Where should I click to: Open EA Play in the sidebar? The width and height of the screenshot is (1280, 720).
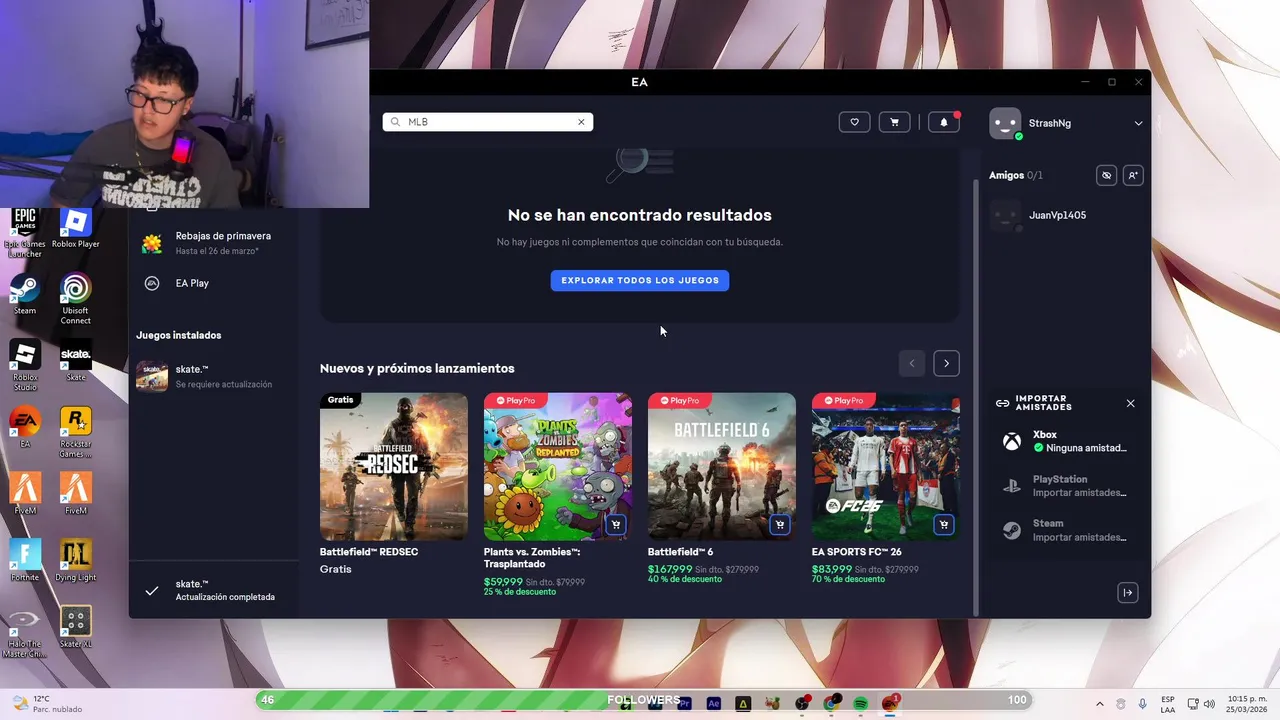(212, 283)
